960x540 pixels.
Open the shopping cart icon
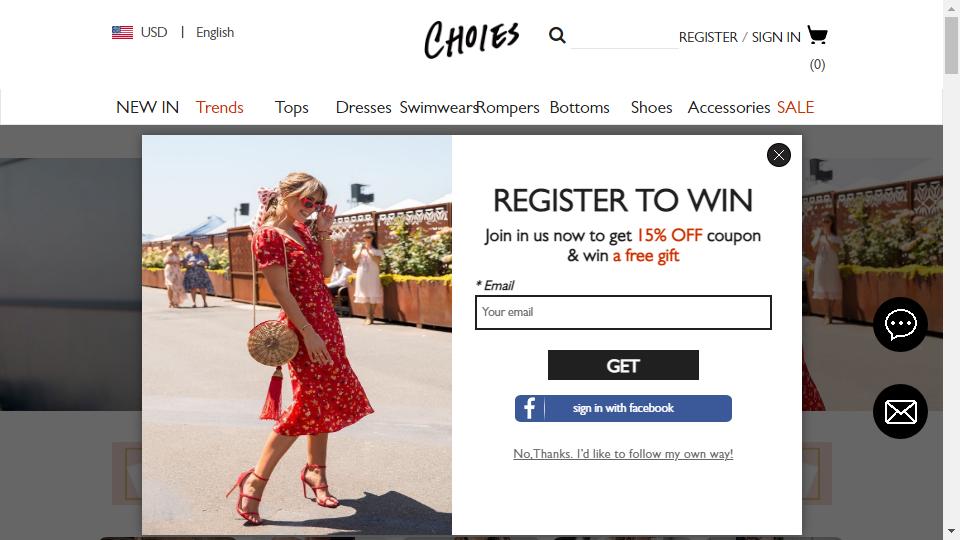817,35
